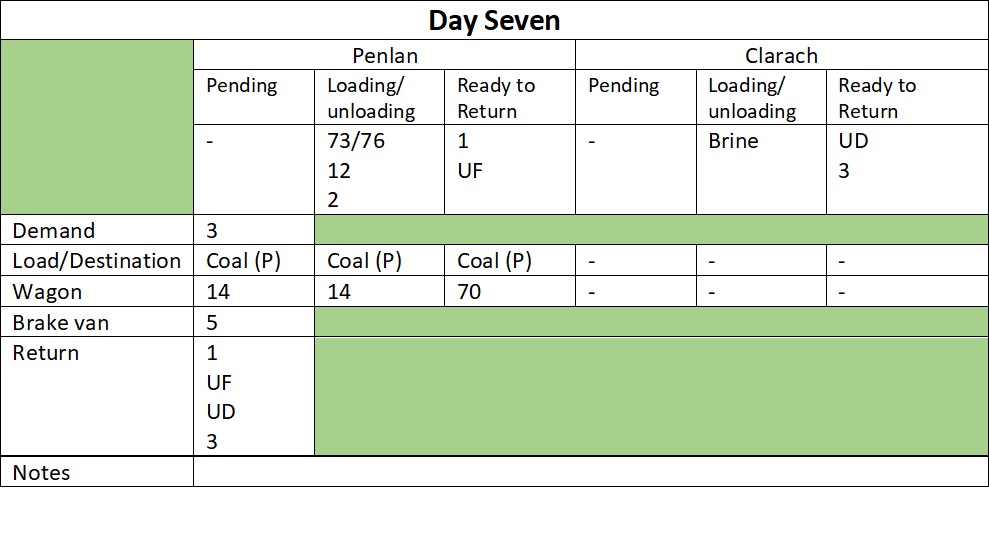Click the cell containing 73/76

[x=379, y=169]
